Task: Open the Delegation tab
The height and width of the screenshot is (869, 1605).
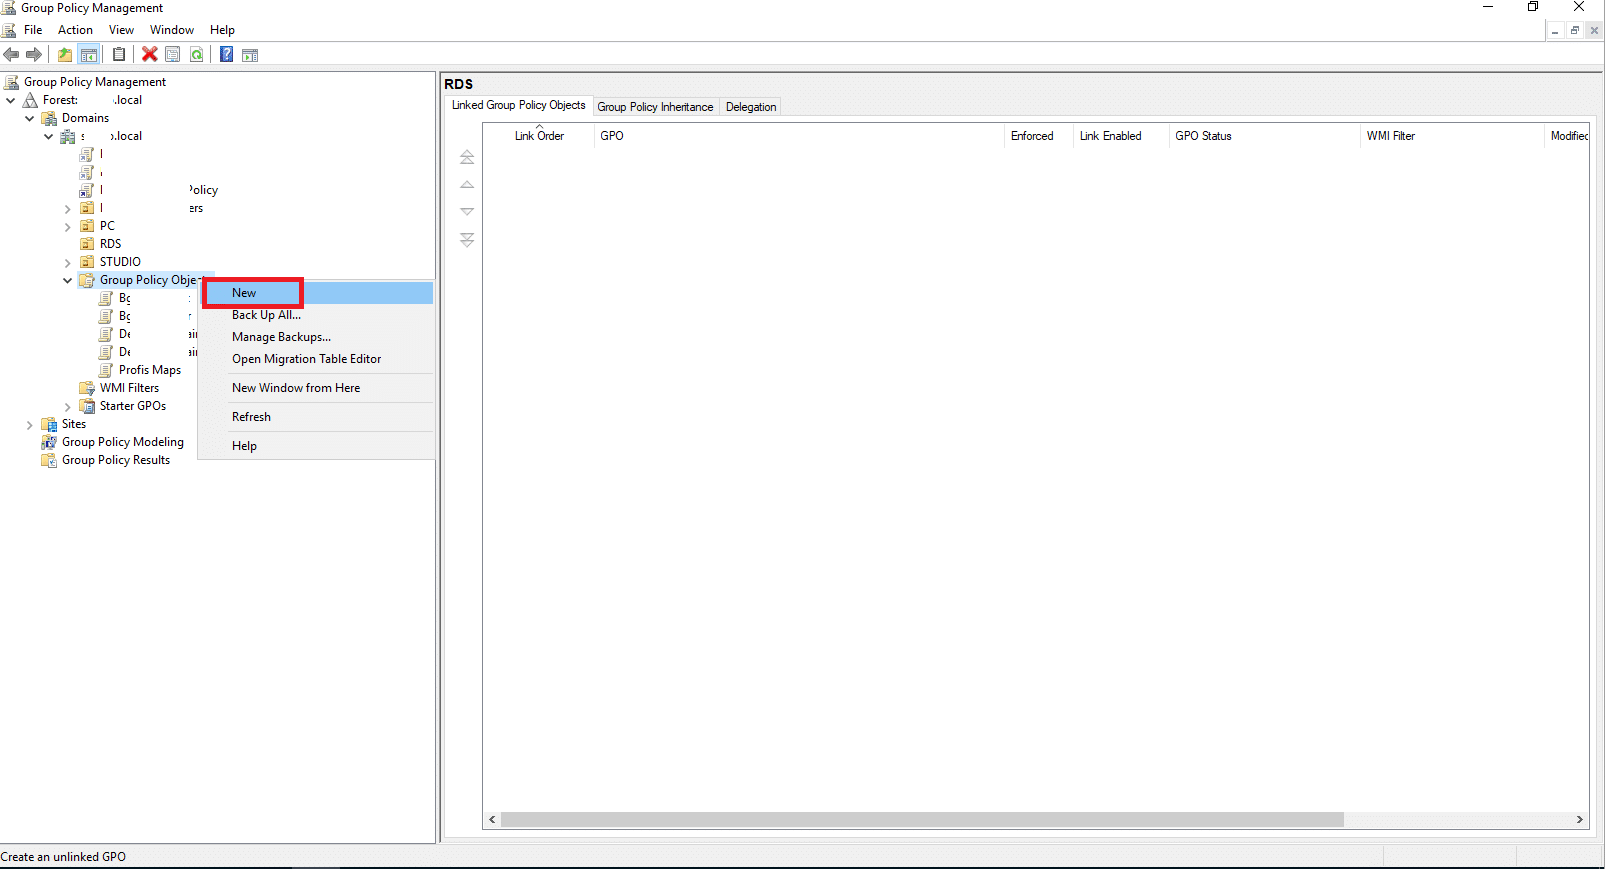Action: click(x=750, y=107)
